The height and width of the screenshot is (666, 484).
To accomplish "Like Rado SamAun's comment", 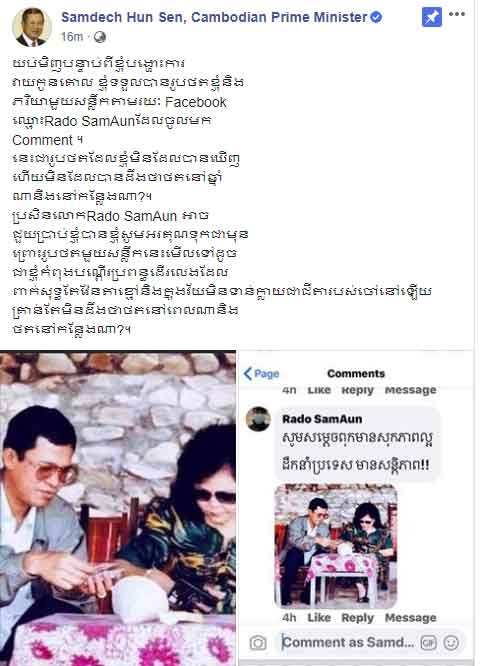I will point(319,618).
